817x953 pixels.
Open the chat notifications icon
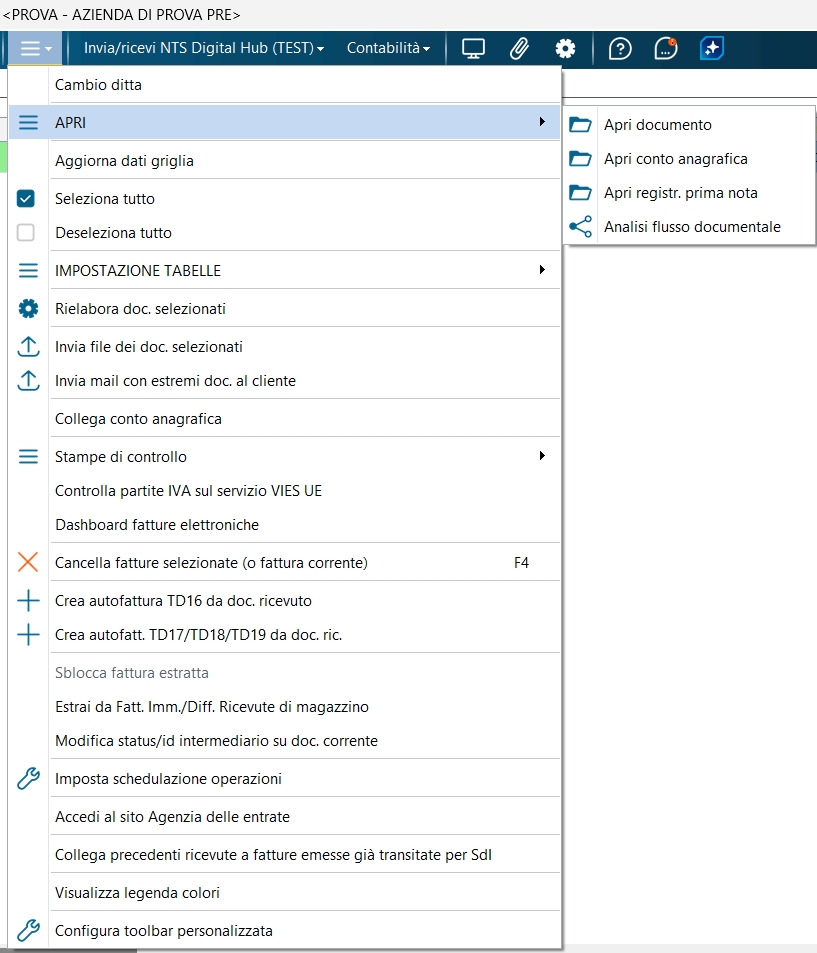click(x=665, y=48)
